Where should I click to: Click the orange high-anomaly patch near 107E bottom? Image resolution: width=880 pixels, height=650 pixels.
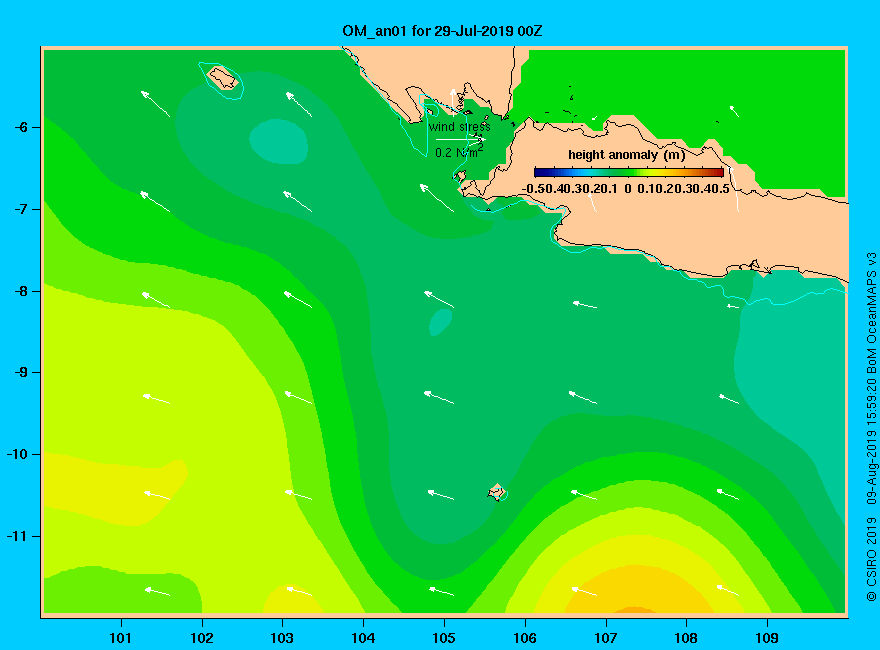635,610
